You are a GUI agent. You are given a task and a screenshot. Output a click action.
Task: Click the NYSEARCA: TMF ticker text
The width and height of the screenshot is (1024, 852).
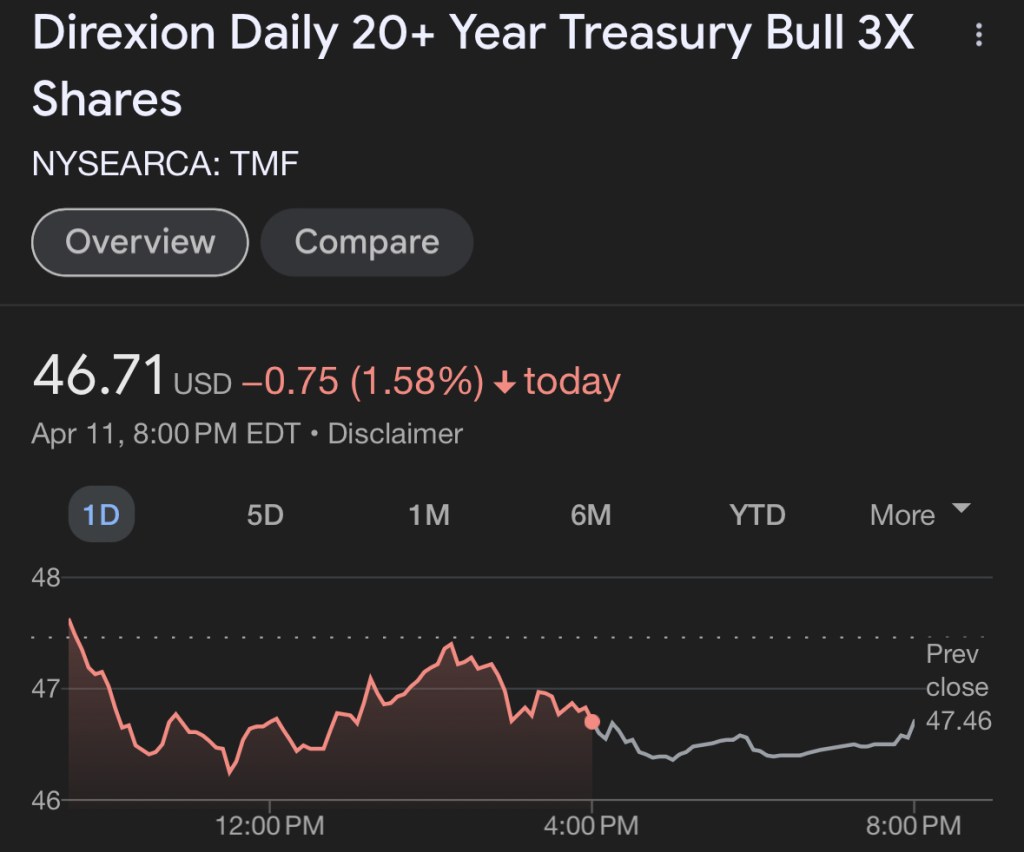[165, 163]
